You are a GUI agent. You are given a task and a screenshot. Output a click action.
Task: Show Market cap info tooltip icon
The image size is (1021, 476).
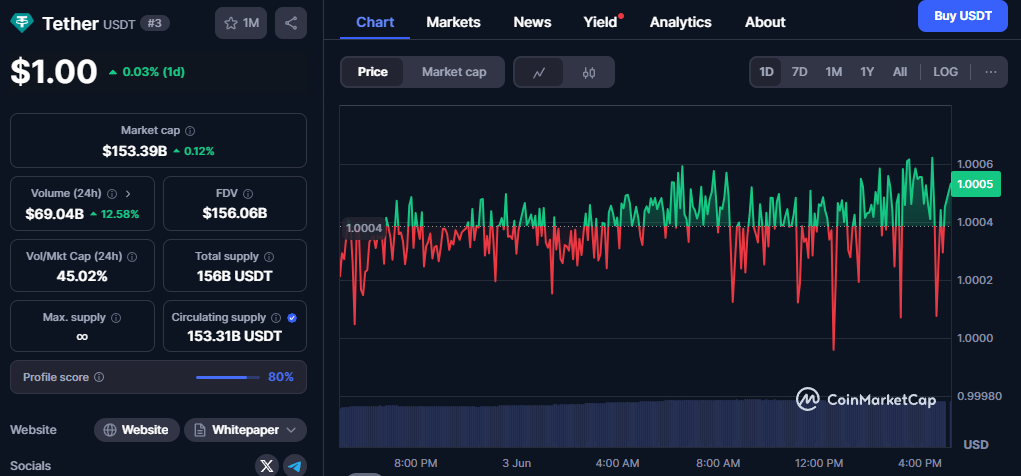190,131
